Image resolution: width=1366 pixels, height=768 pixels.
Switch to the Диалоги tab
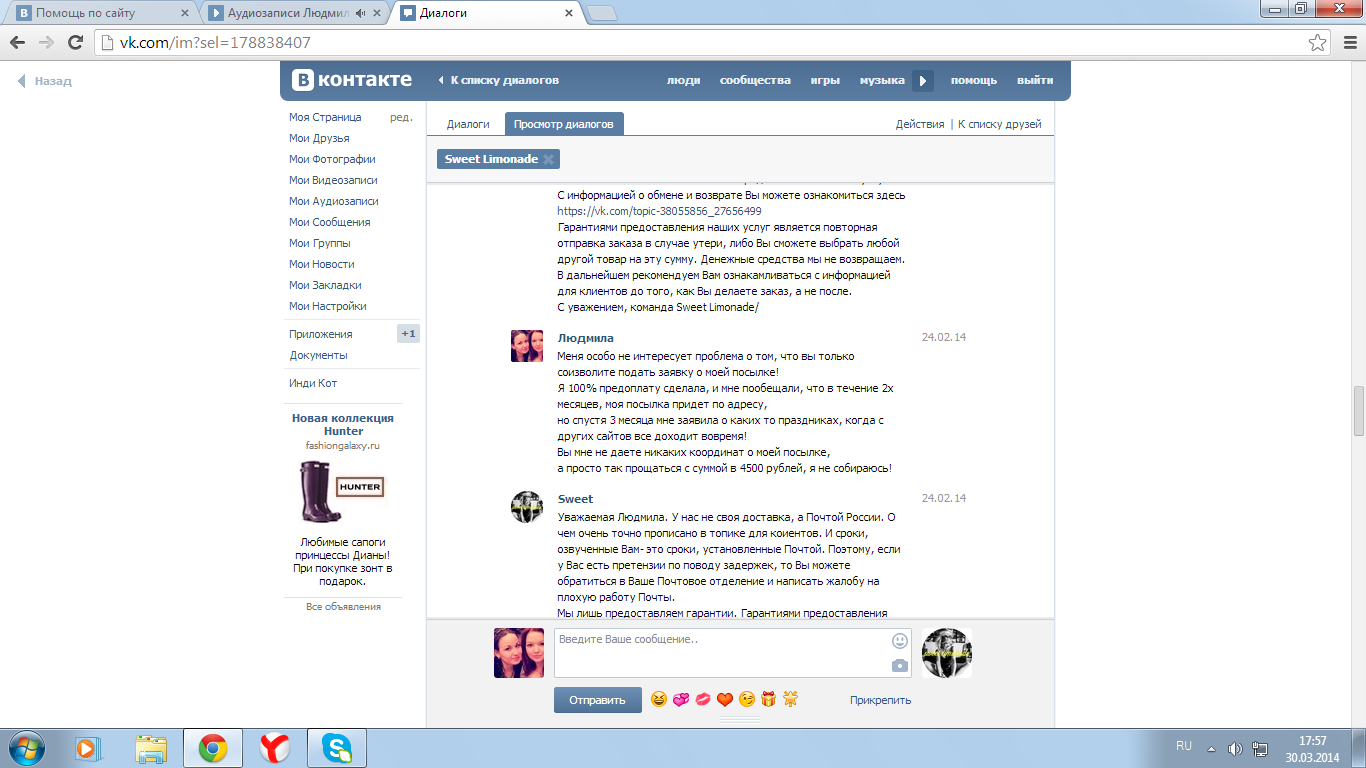click(468, 124)
